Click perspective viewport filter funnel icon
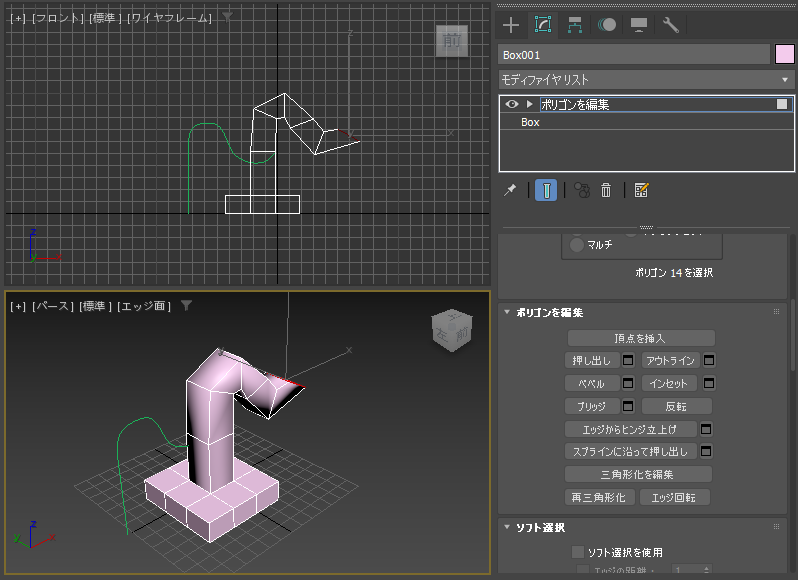This screenshot has height=580, width=798. 186,305
